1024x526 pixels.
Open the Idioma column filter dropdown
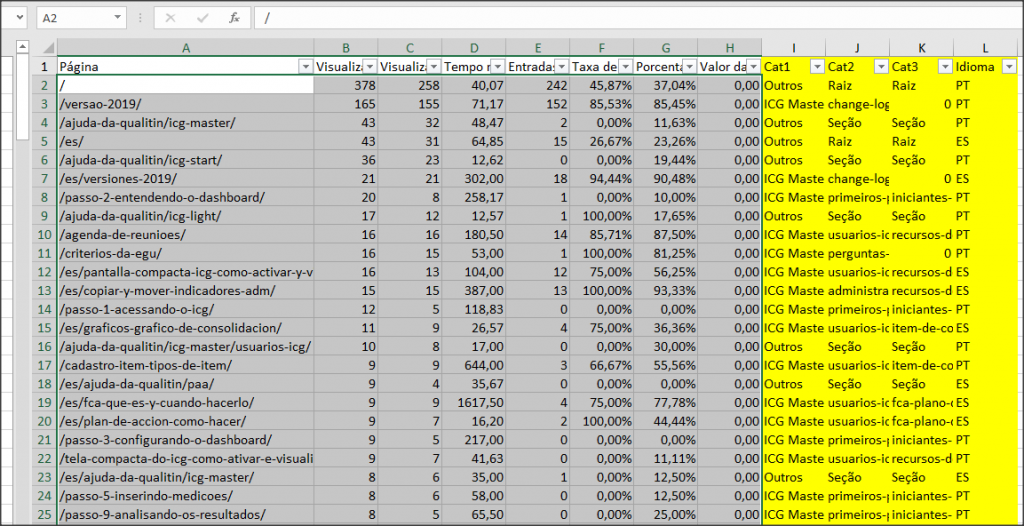(1009, 67)
